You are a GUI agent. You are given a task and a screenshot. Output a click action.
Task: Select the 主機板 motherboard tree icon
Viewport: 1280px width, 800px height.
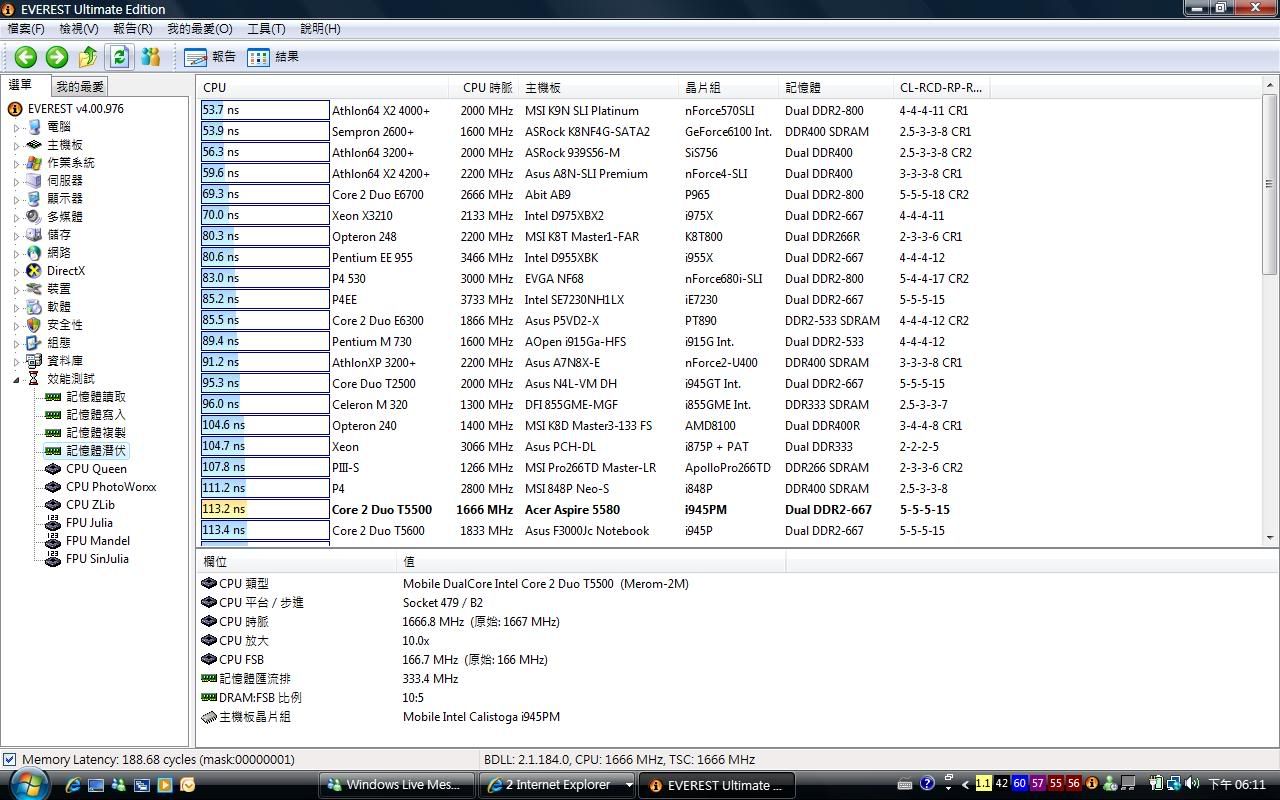coord(35,145)
